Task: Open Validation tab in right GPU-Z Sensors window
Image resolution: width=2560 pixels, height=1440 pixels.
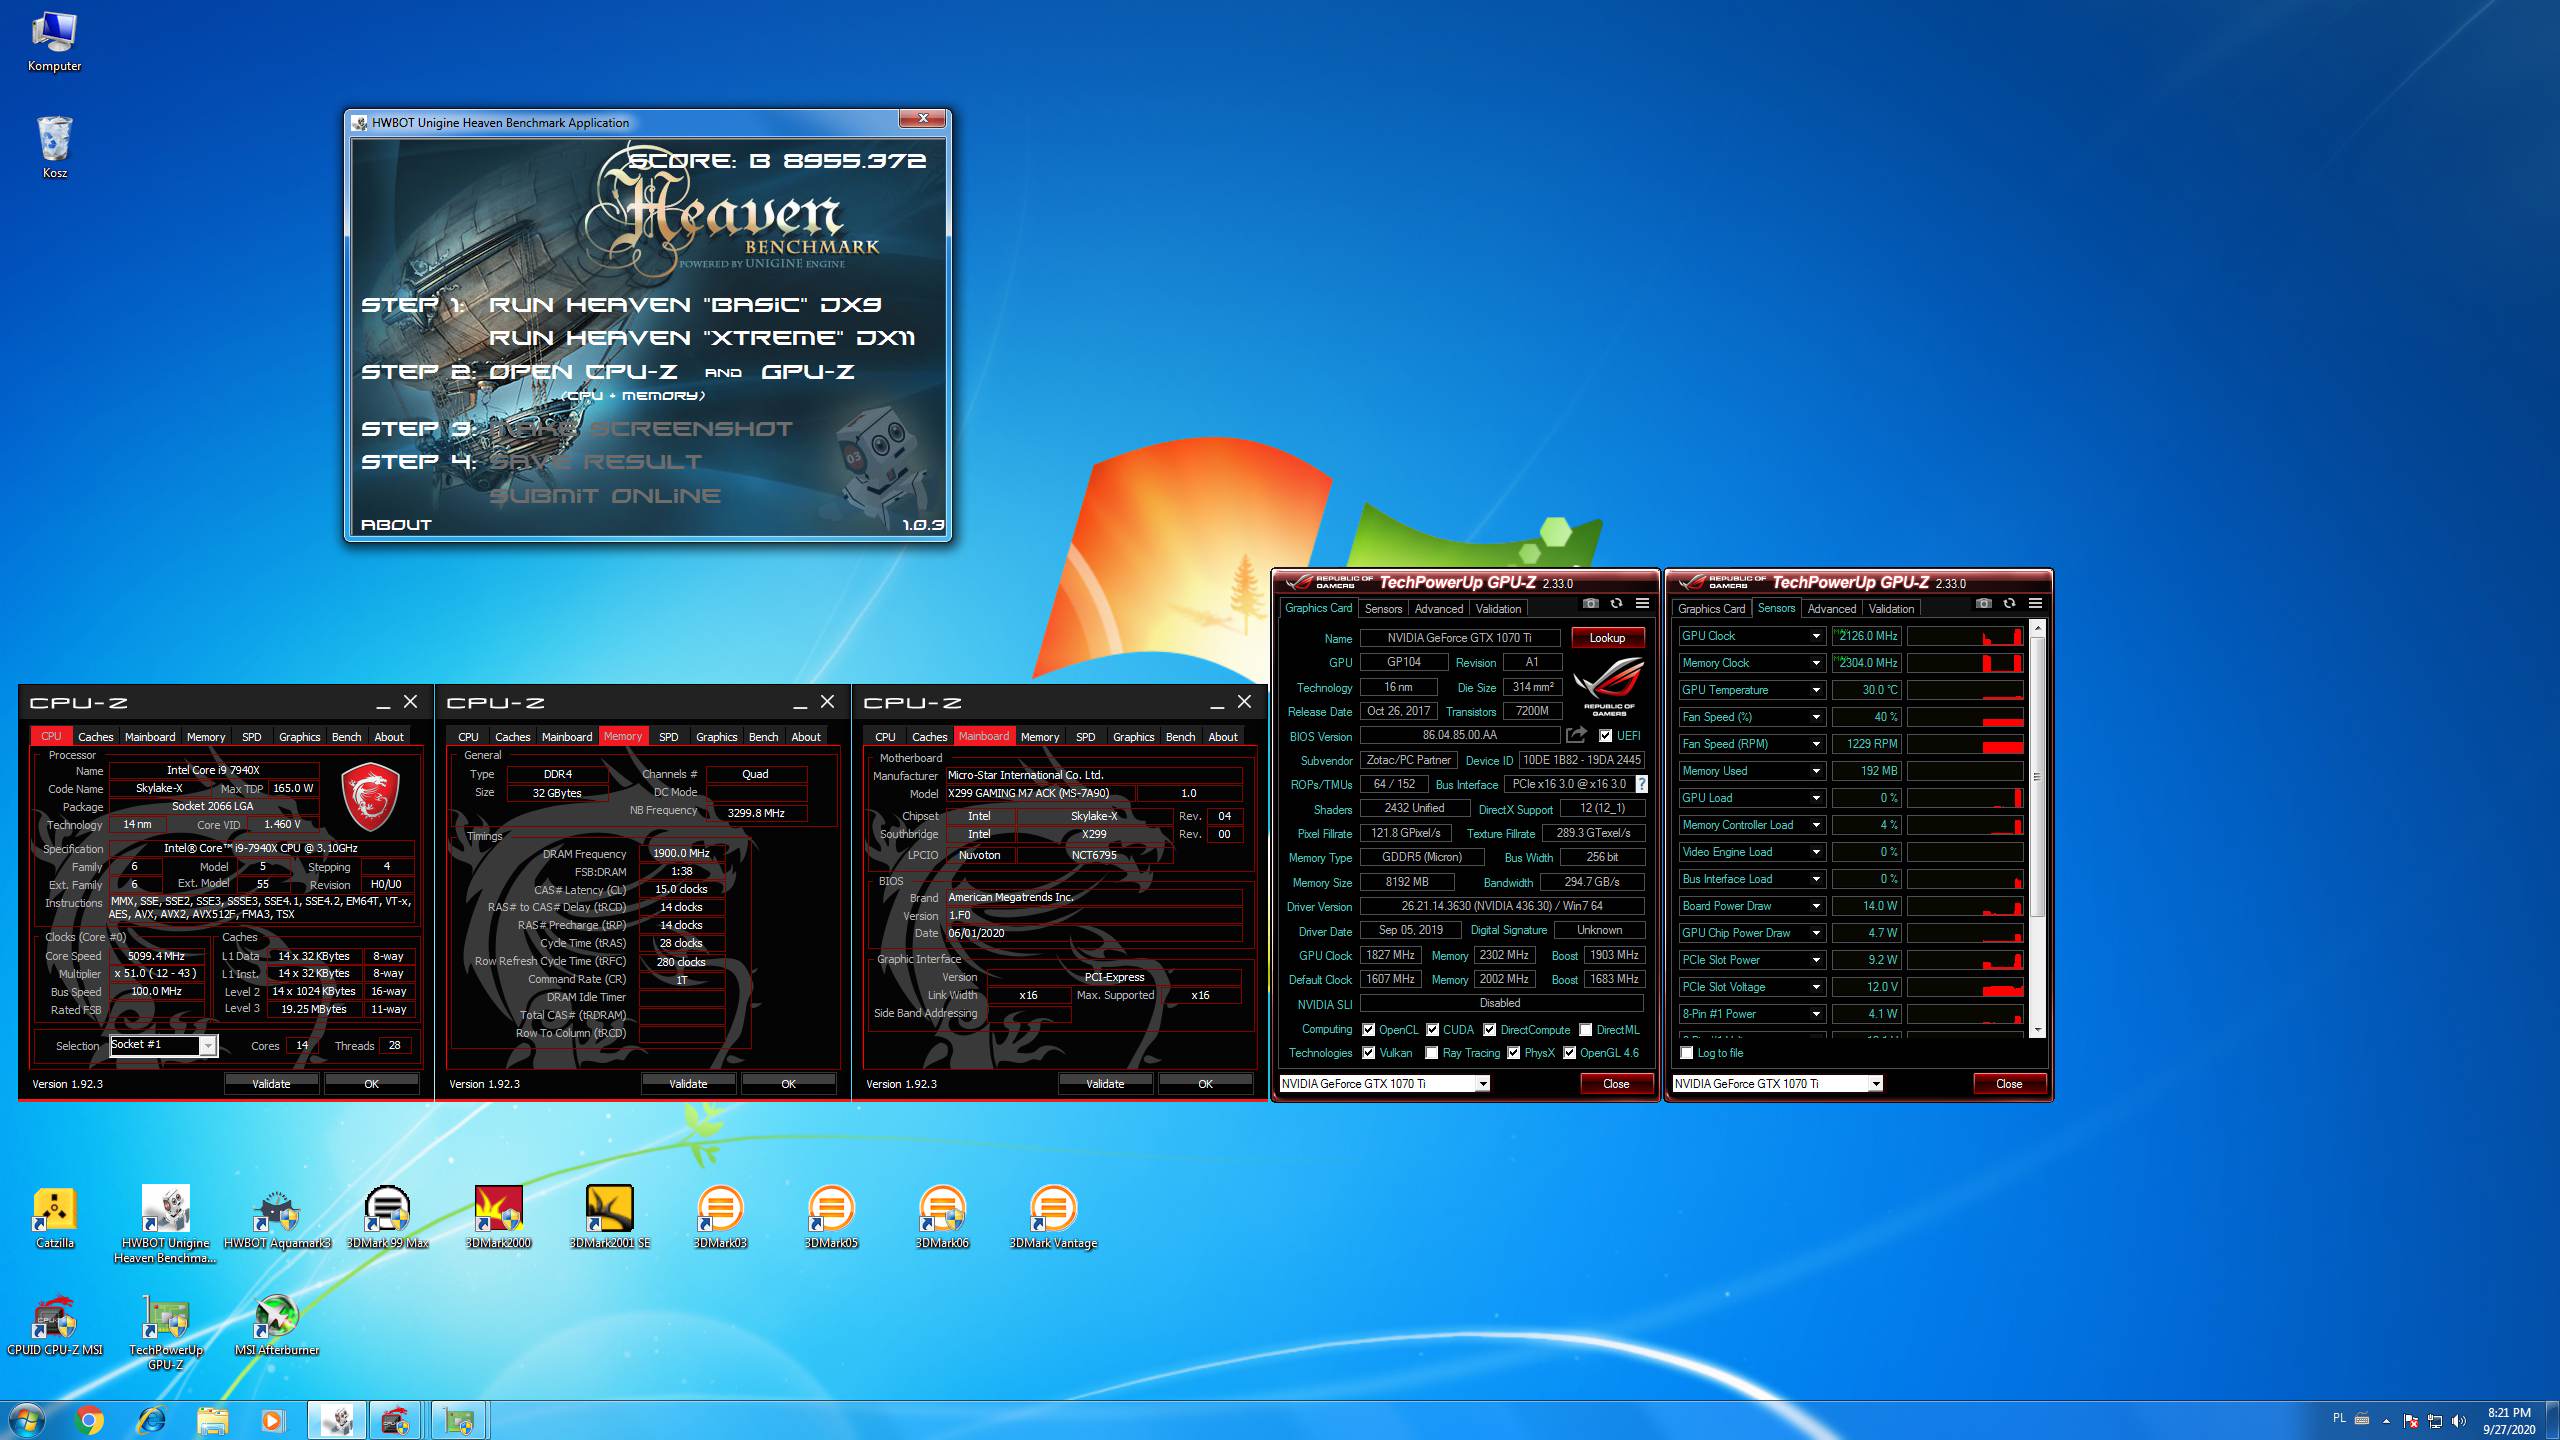Action: click(x=1891, y=609)
